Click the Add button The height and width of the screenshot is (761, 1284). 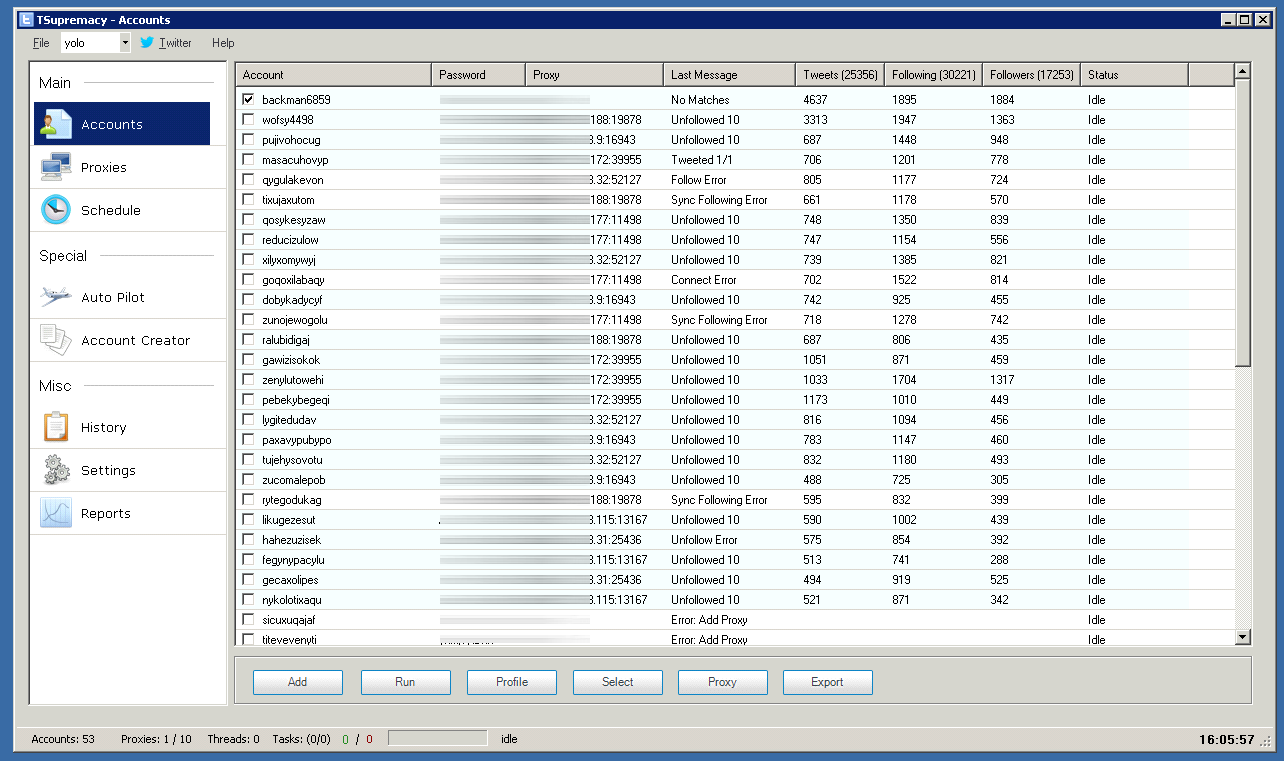pyautogui.click(x=298, y=682)
